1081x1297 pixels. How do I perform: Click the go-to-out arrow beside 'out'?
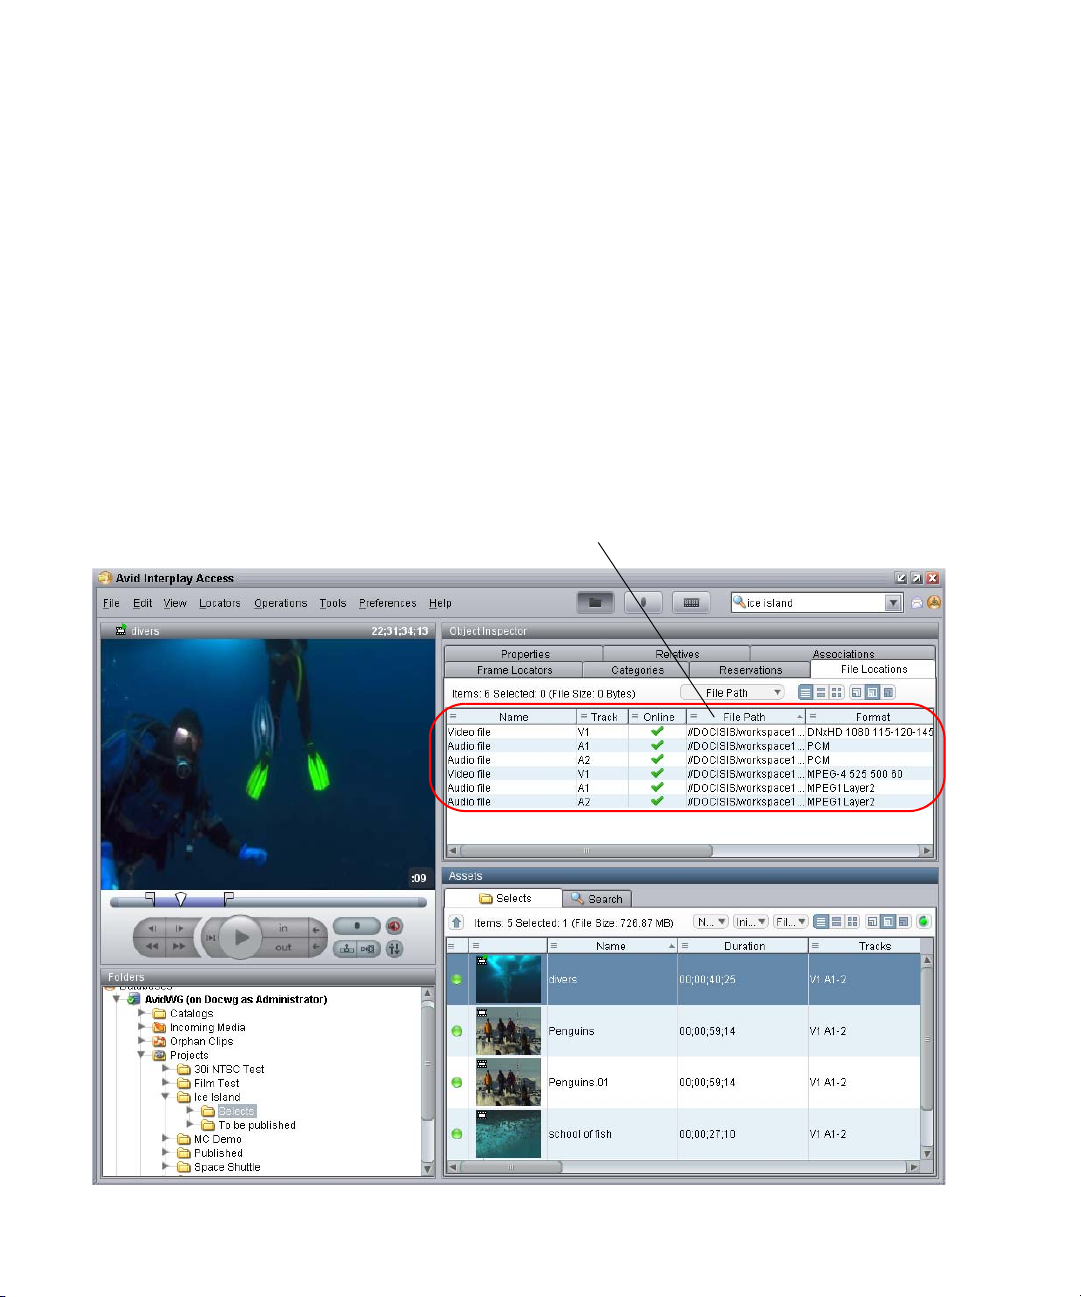tap(316, 947)
